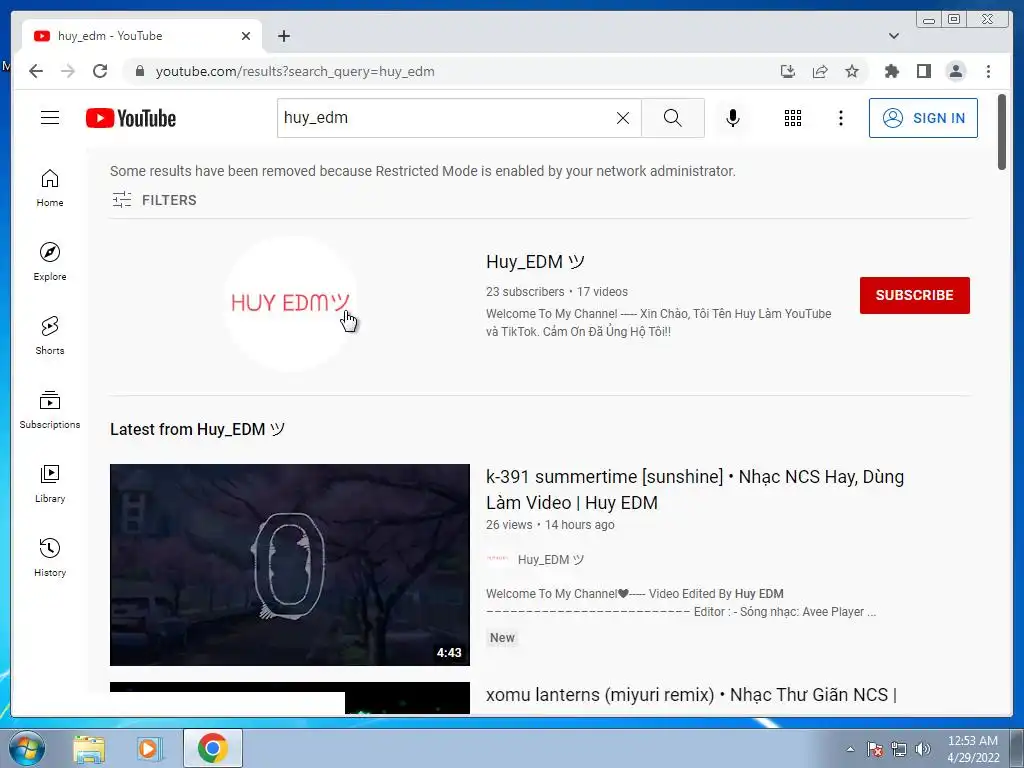Click the Chrome taskbar icon

(212, 748)
